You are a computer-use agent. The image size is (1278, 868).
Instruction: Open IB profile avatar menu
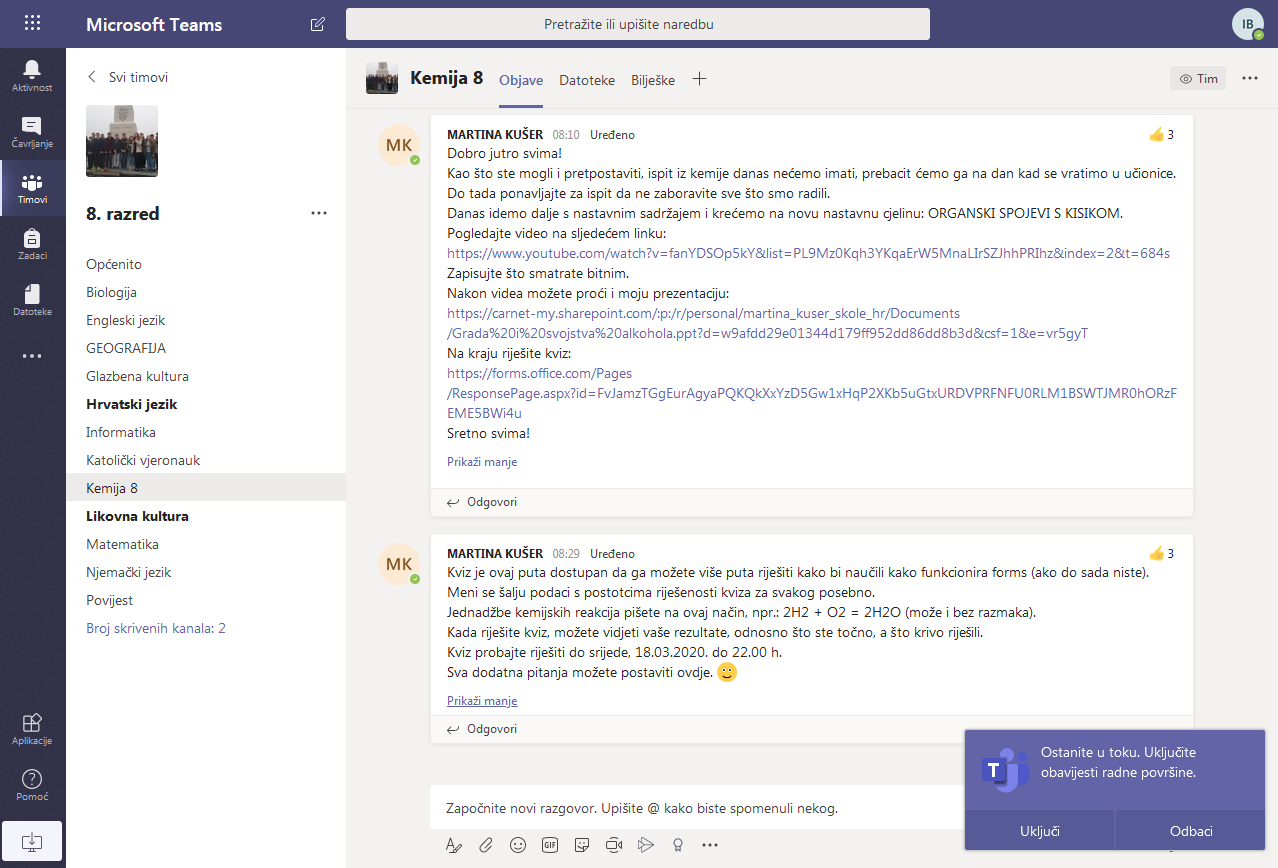click(x=1247, y=24)
